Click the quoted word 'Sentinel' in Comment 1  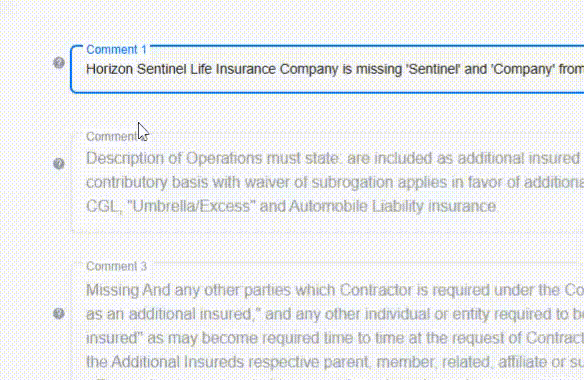(x=433, y=69)
